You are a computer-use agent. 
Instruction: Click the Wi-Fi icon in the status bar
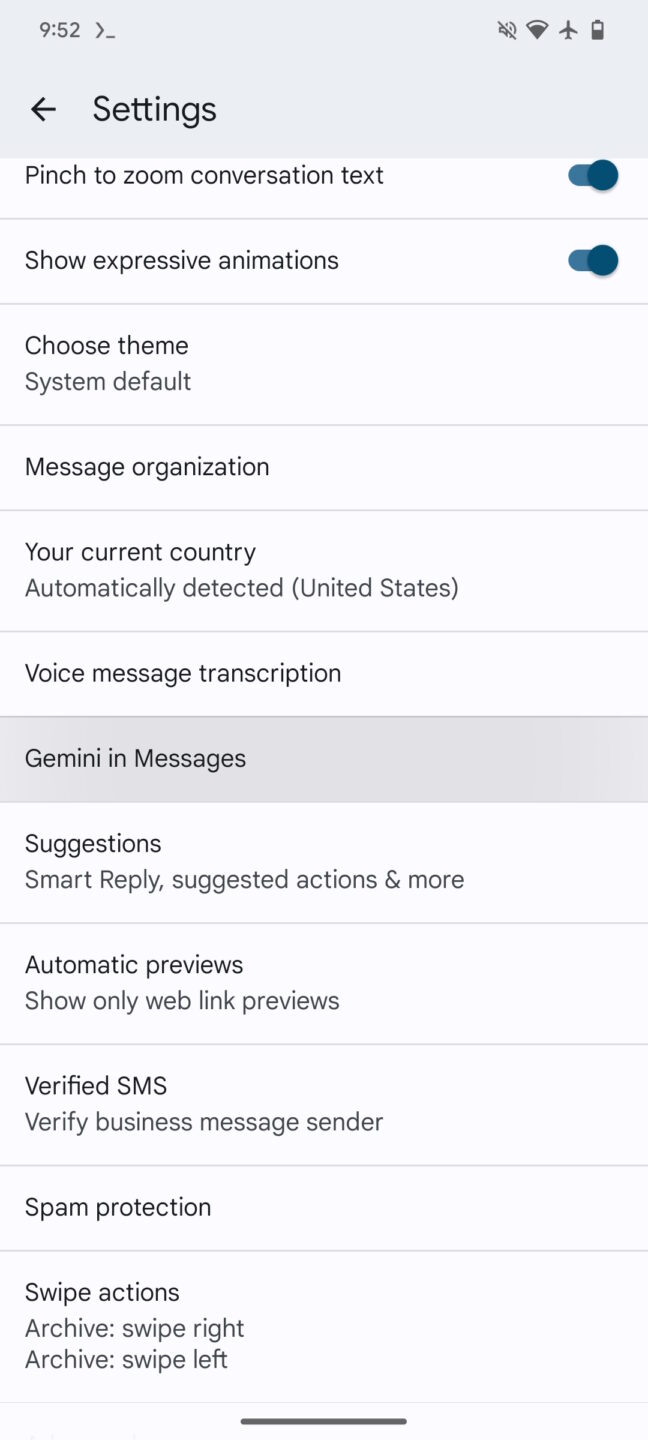coord(537,30)
